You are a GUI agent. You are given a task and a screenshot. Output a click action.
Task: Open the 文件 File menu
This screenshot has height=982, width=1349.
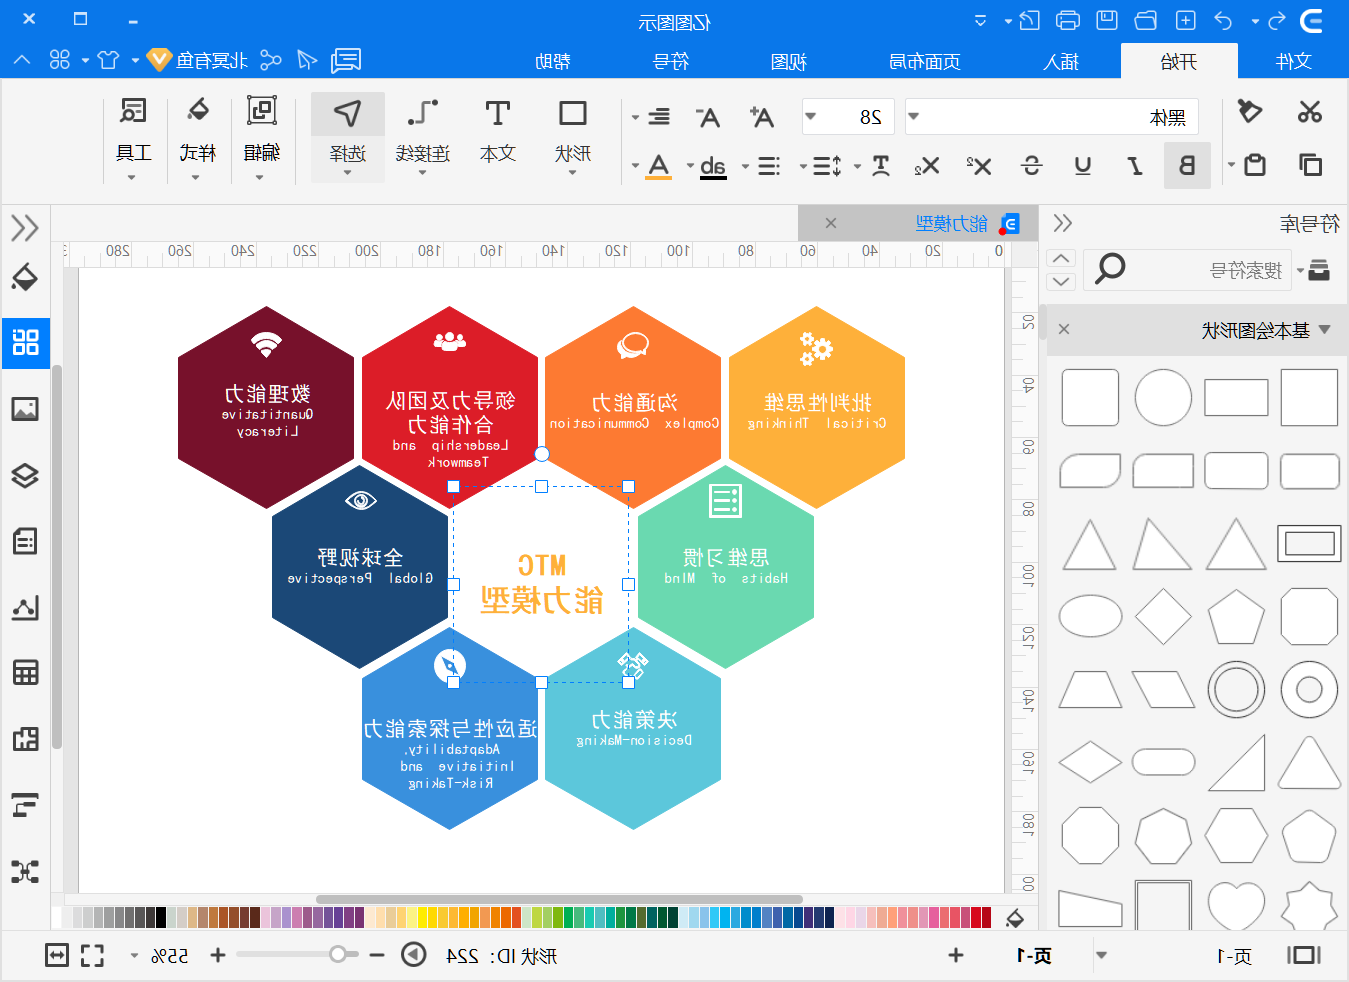(1293, 61)
